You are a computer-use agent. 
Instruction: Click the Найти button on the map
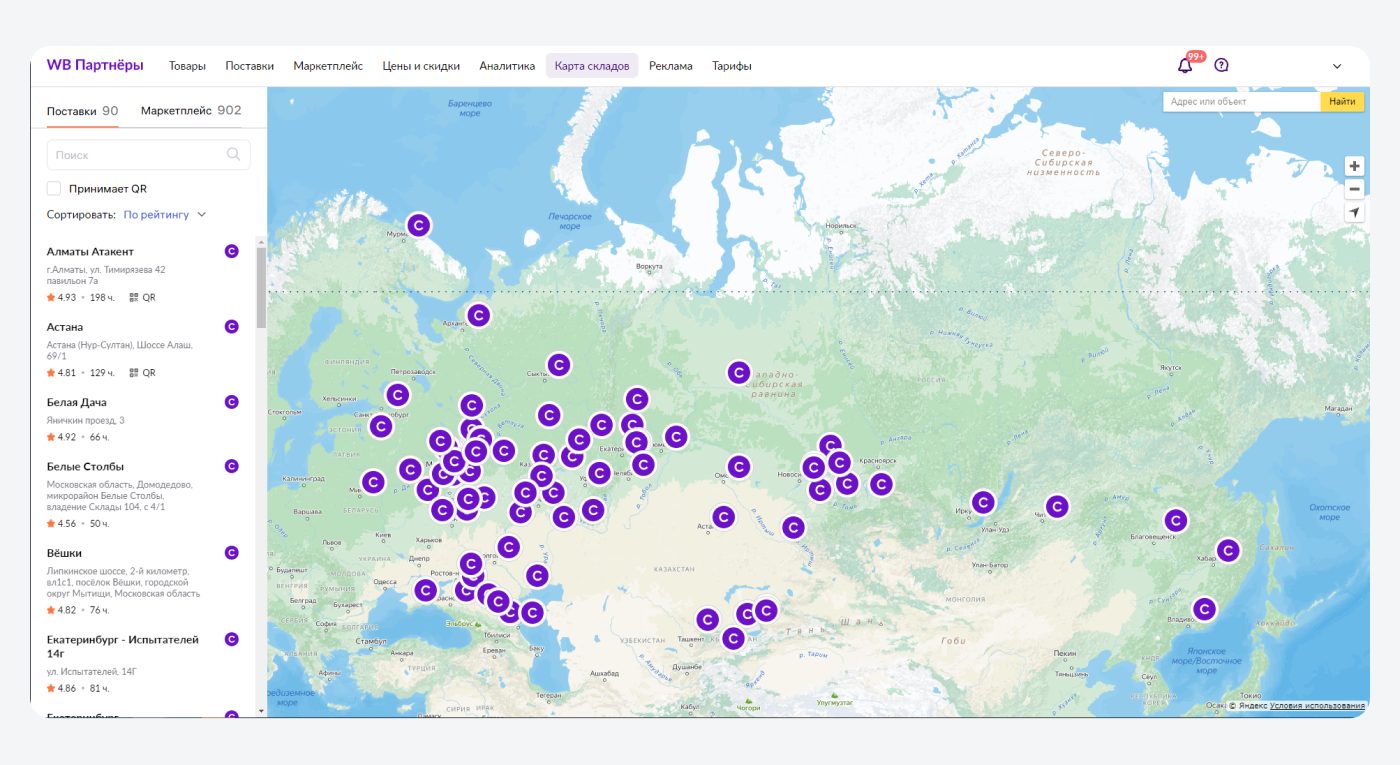[1342, 101]
